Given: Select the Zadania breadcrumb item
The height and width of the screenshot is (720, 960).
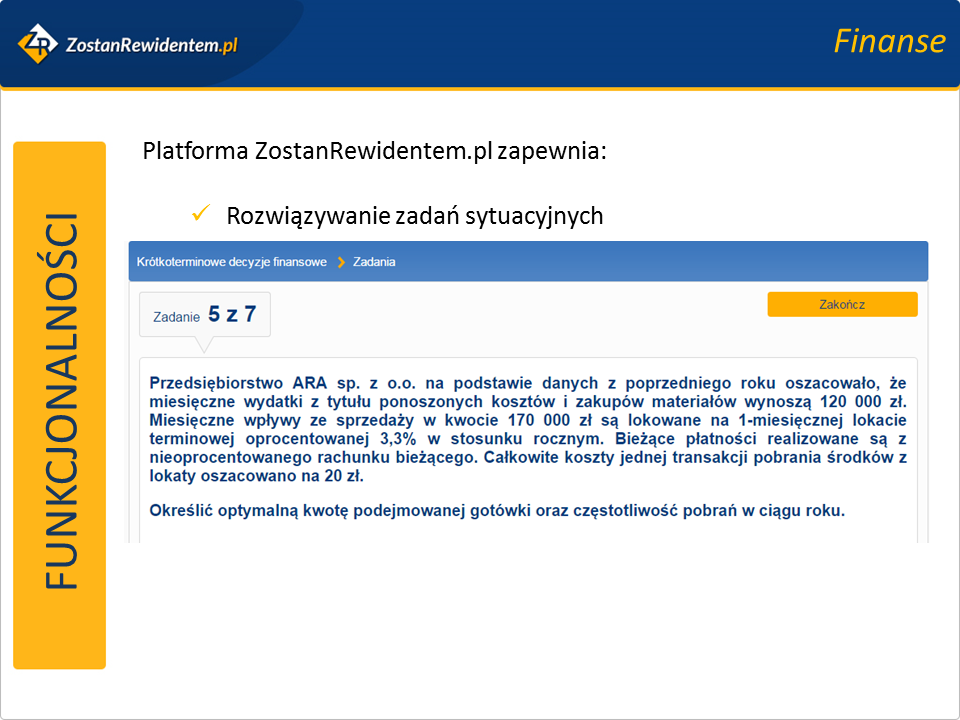Looking at the screenshot, I should 374,262.
